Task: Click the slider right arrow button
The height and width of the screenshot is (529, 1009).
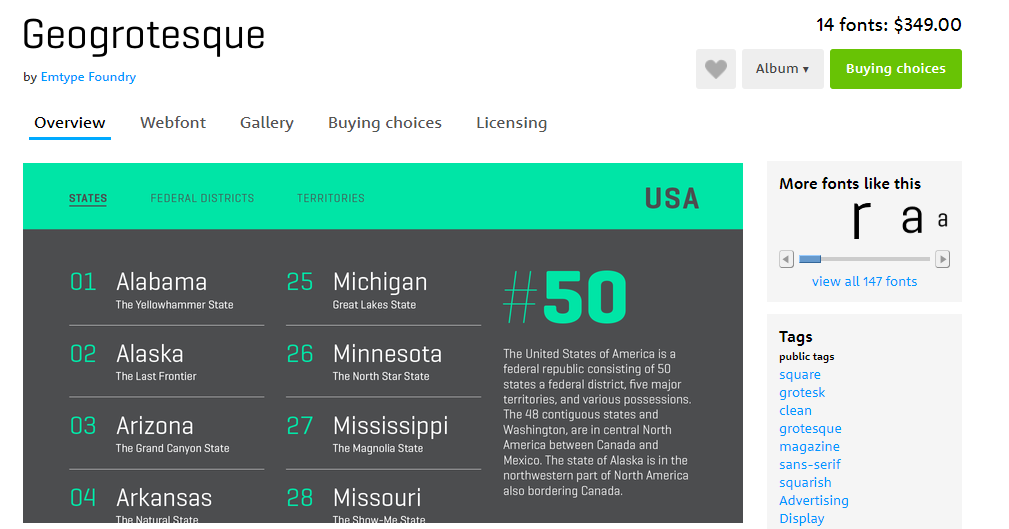Action: (x=943, y=259)
